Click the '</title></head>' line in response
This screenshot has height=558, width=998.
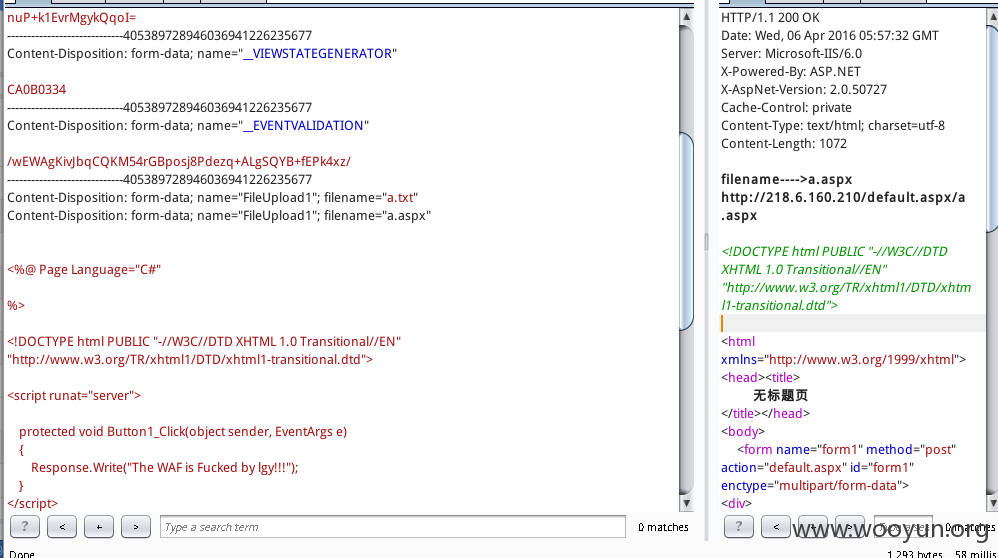pos(766,414)
